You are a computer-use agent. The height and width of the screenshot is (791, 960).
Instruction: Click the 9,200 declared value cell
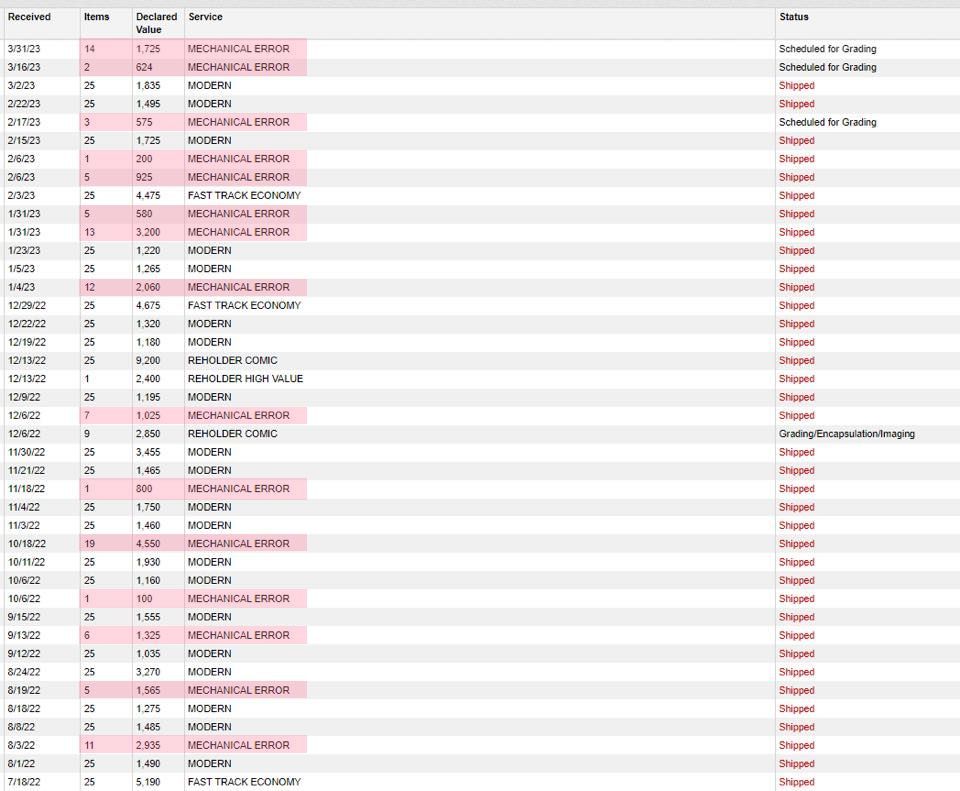(150, 361)
